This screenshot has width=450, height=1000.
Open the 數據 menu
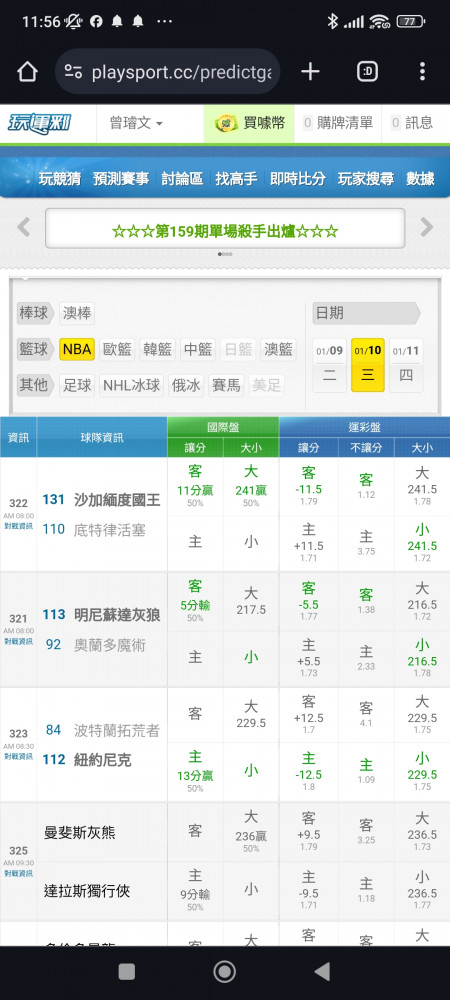(421, 179)
